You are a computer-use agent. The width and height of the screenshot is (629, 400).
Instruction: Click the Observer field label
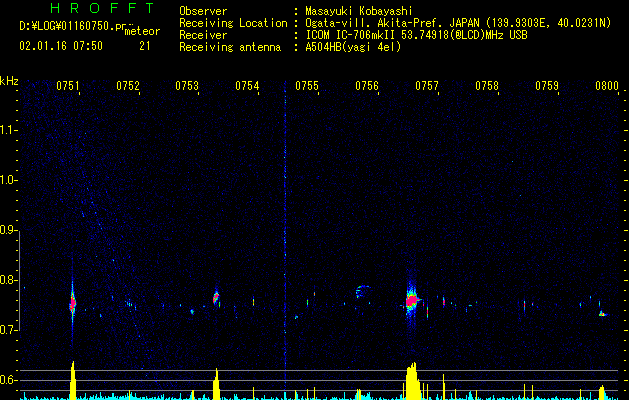click(x=203, y=11)
